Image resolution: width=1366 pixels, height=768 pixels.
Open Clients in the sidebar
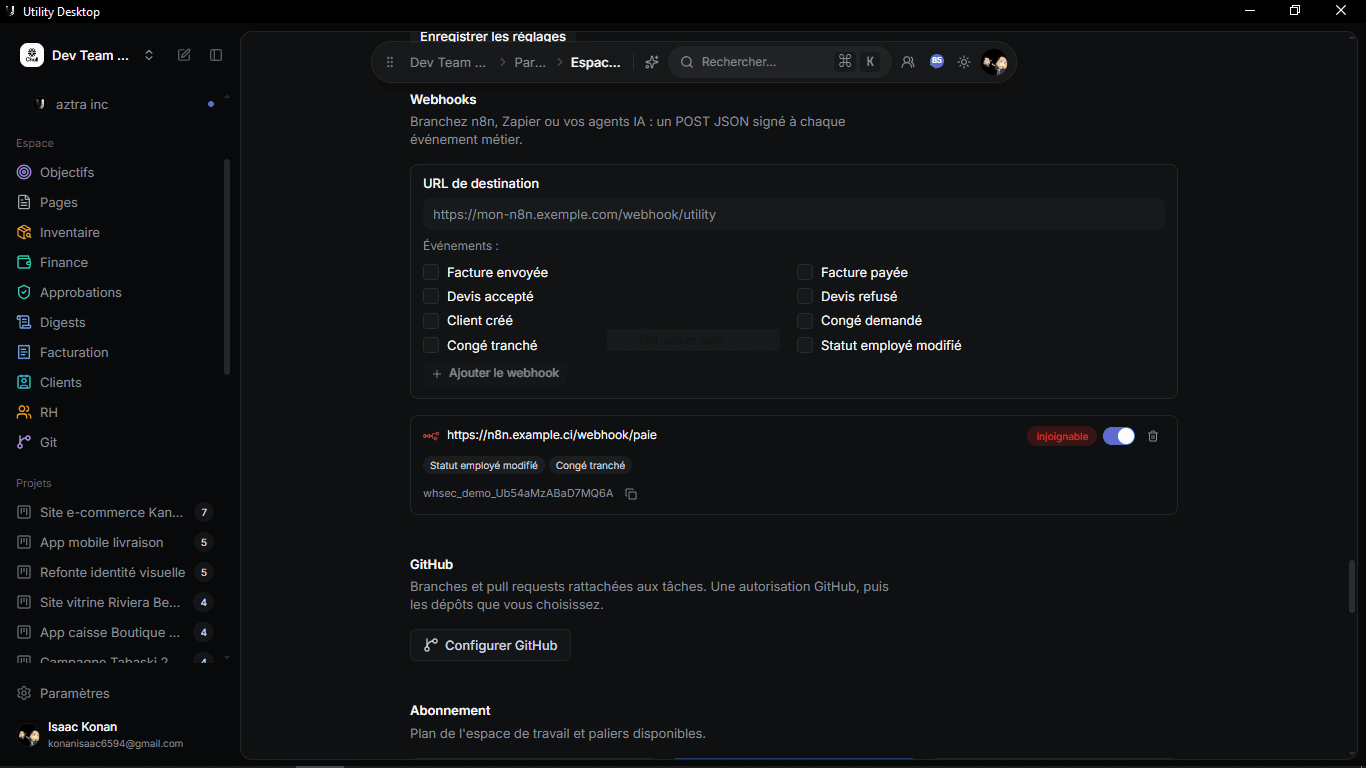coord(61,382)
